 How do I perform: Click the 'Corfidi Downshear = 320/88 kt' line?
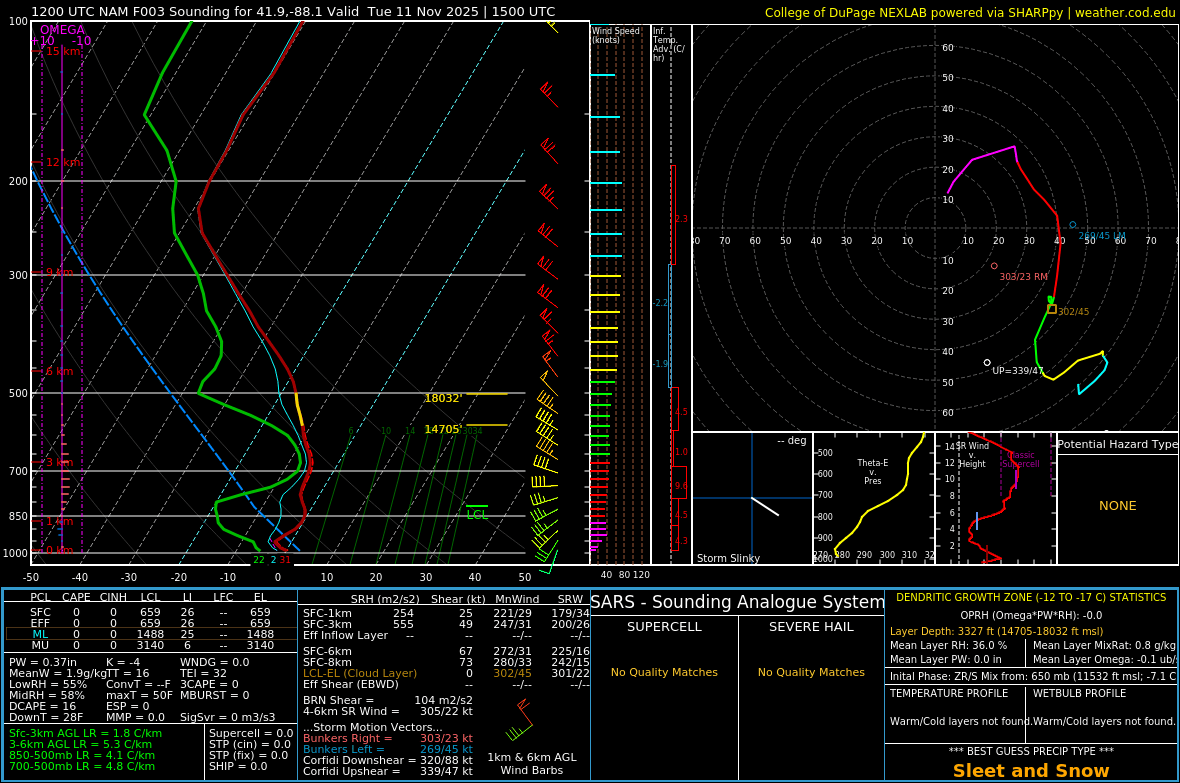(x=388, y=760)
